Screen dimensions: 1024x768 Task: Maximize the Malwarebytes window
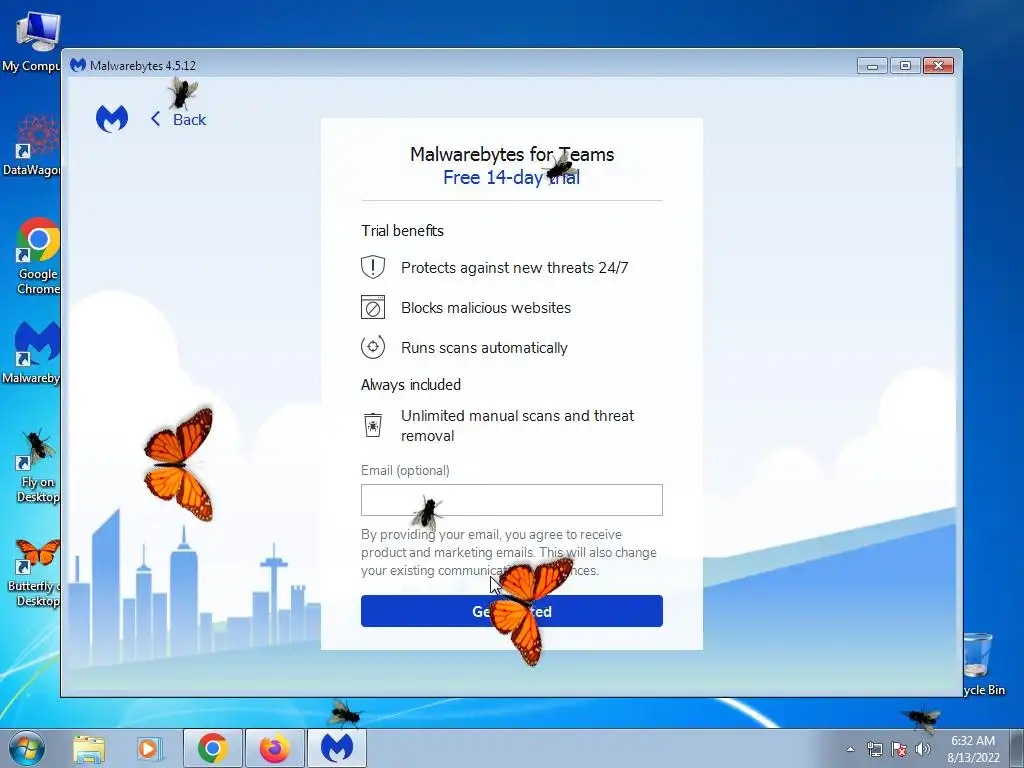click(905, 65)
